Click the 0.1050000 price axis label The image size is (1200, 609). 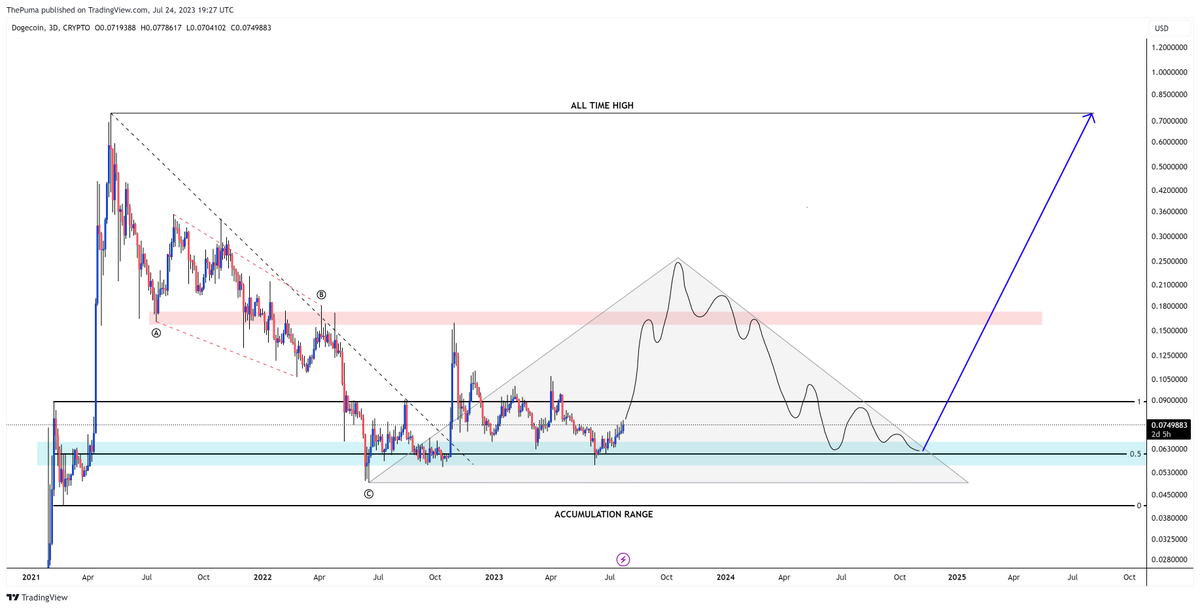click(x=1170, y=380)
